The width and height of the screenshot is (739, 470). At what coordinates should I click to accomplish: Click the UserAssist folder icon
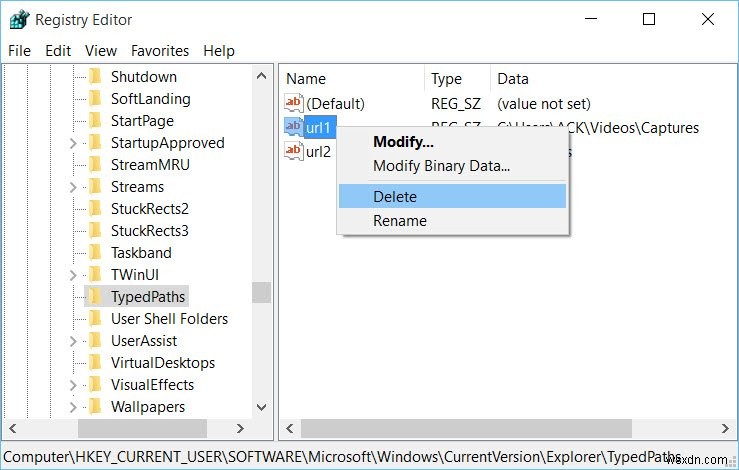(95, 340)
